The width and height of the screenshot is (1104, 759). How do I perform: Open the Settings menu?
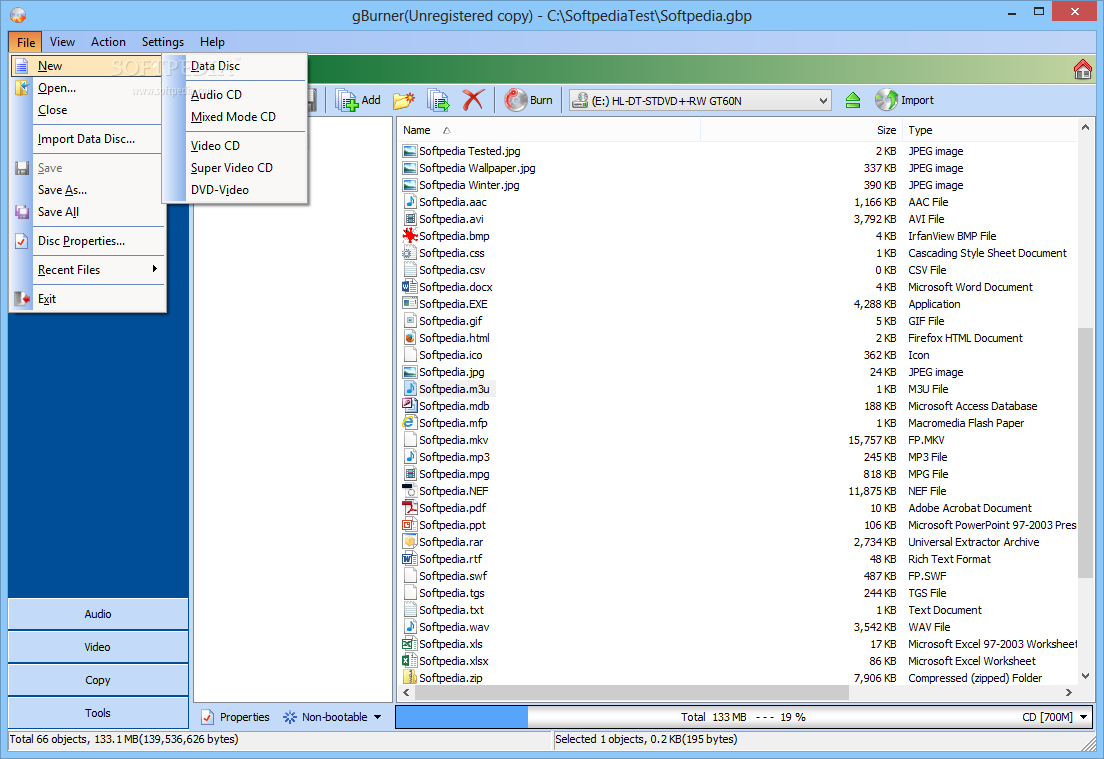[x=163, y=42]
